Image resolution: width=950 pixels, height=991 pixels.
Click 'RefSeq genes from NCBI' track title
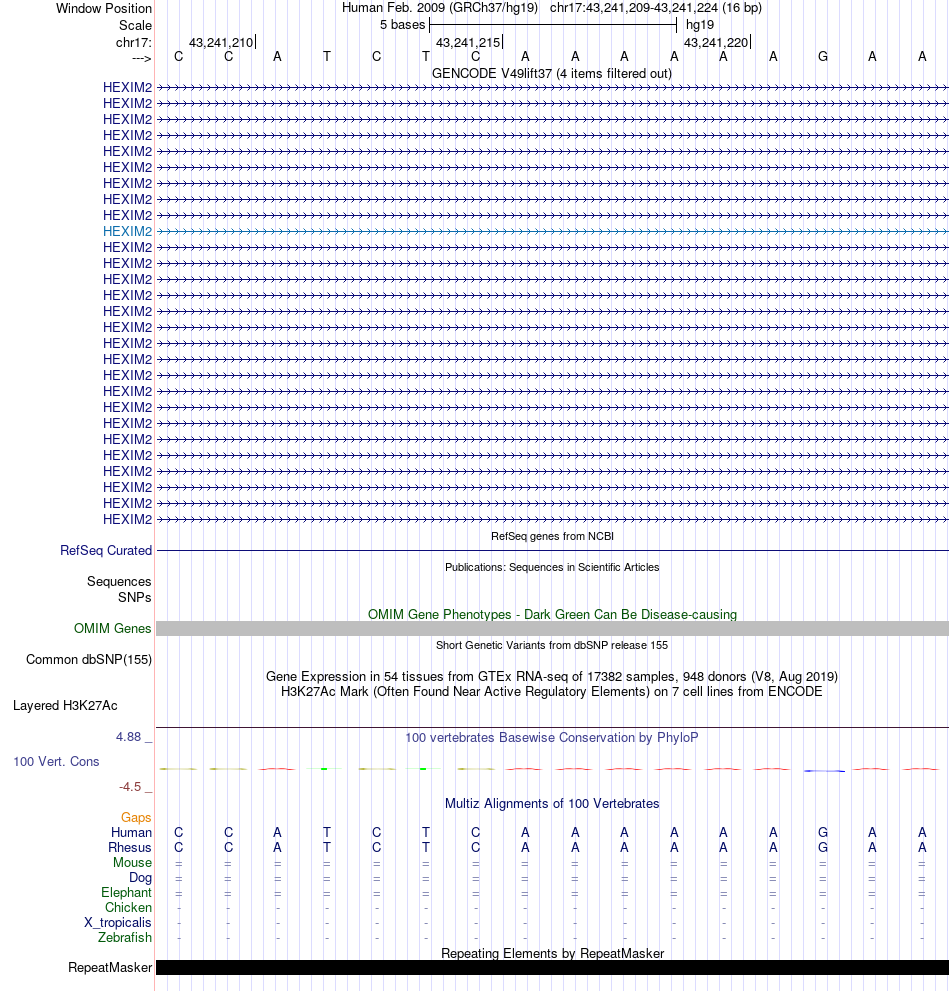click(552, 536)
